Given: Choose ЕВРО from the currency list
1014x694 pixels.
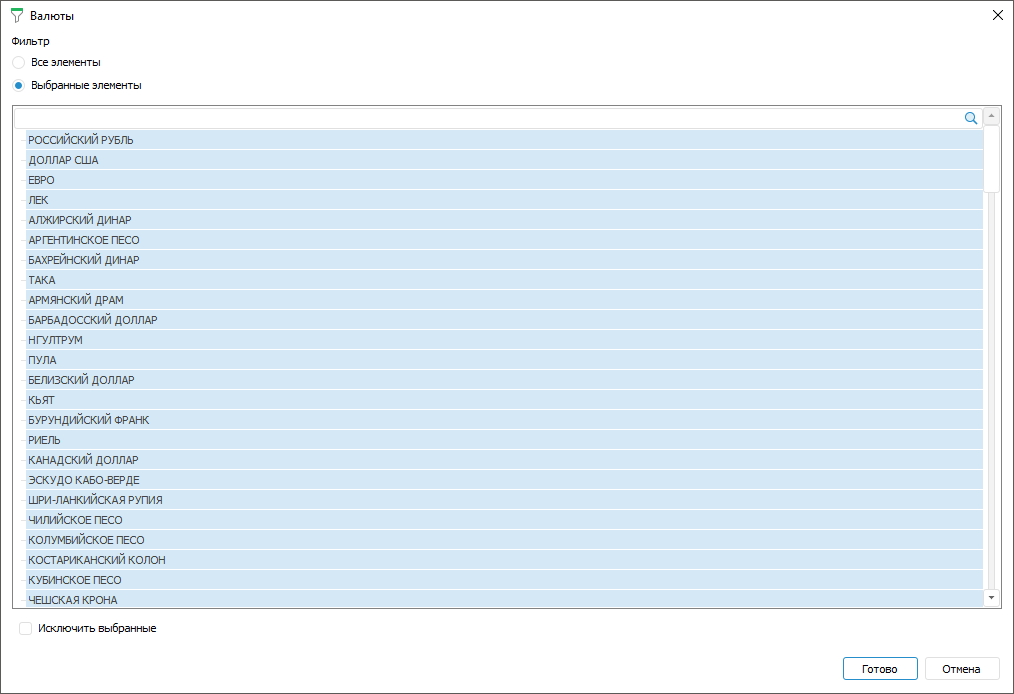Looking at the screenshot, I should [x=42, y=180].
